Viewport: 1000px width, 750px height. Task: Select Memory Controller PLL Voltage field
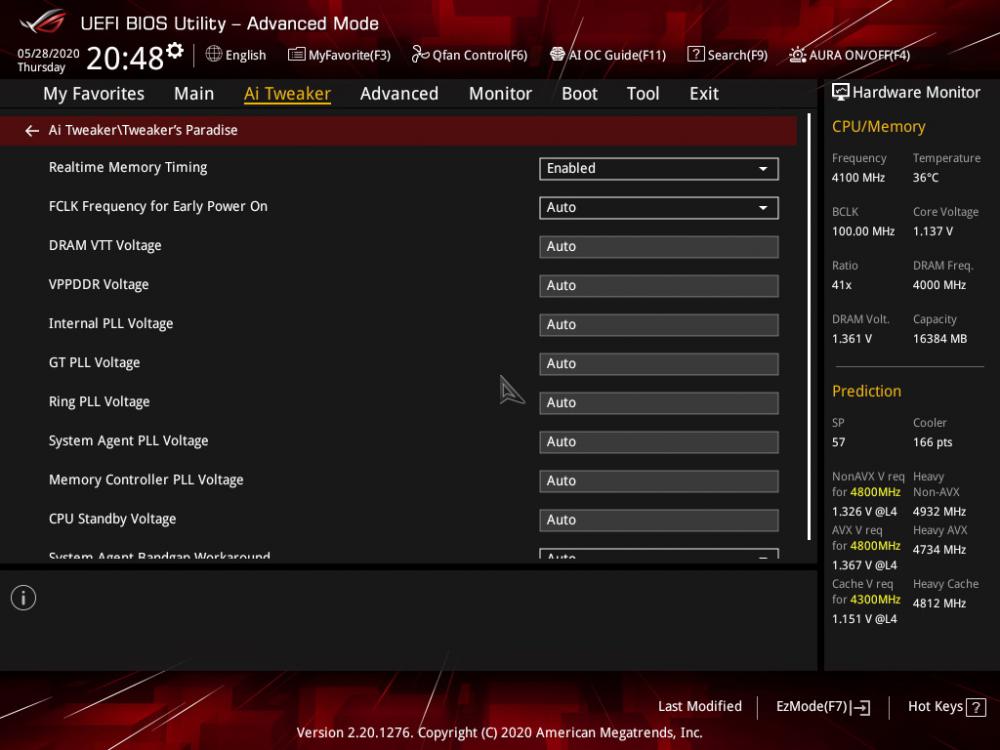point(659,481)
